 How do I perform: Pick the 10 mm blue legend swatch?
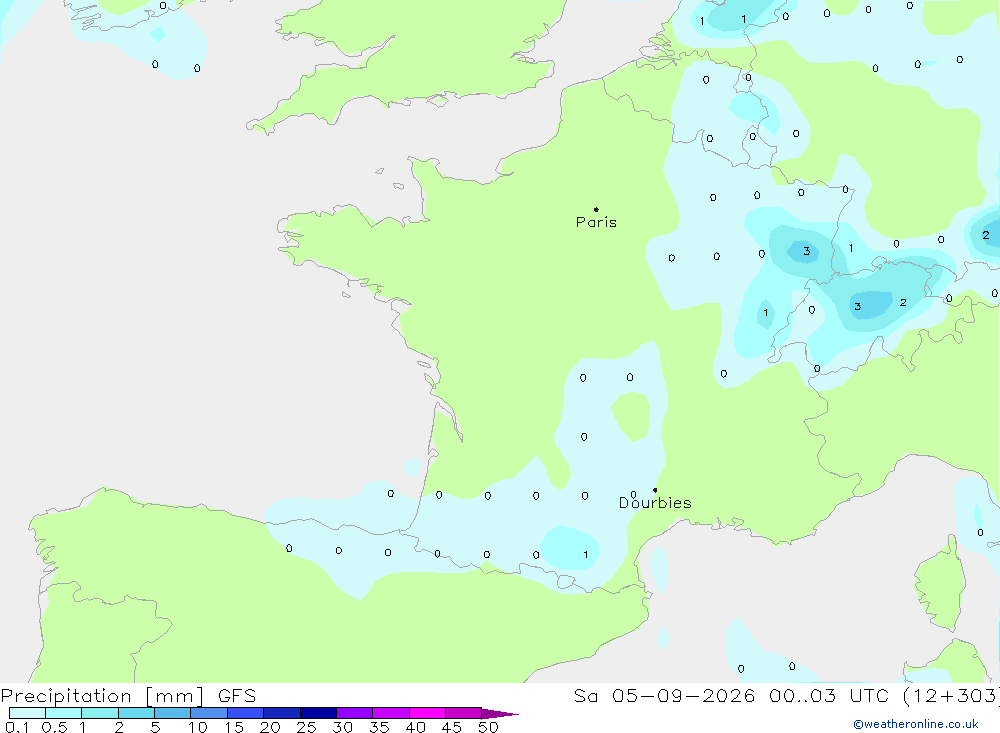pos(209,713)
